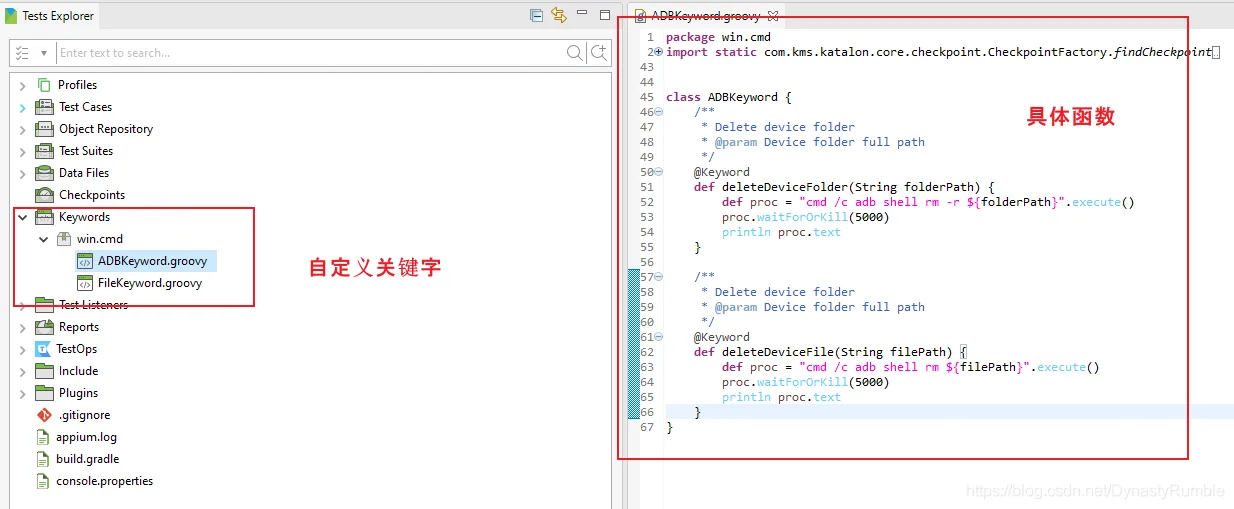Click Collapse All icon in Tests Explorer

tap(537, 15)
